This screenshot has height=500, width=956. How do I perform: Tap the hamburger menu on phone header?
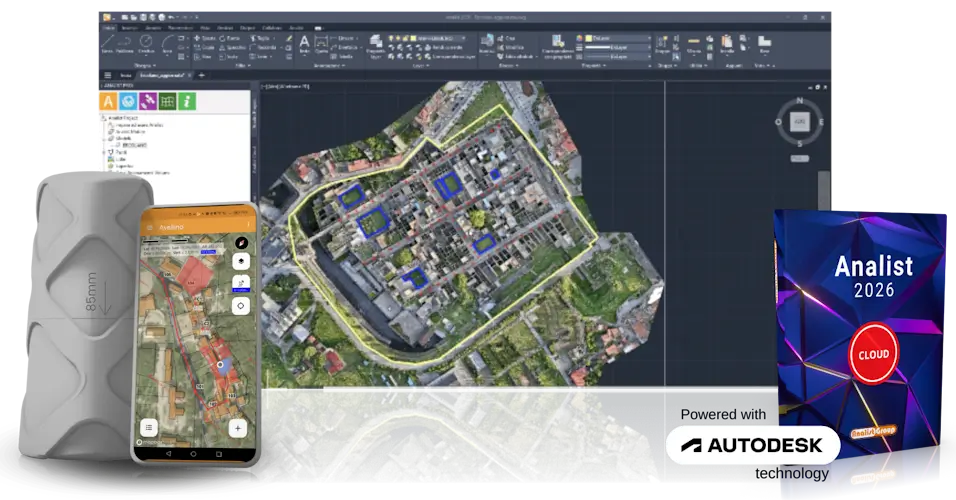pyautogui.click(x=149, y=227)
